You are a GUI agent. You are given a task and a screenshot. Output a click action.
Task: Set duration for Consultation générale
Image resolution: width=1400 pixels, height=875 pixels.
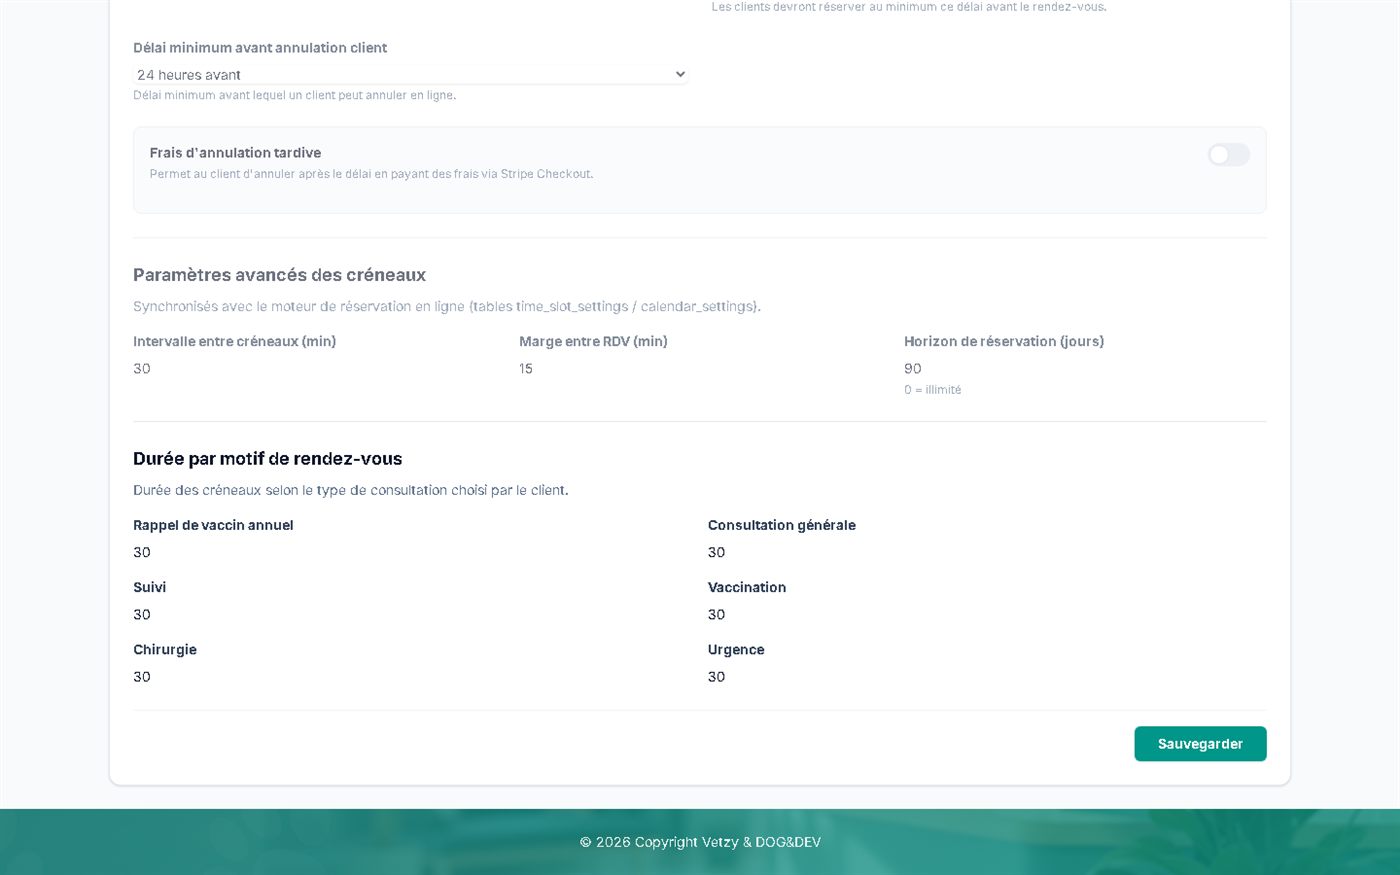point(987,552)
